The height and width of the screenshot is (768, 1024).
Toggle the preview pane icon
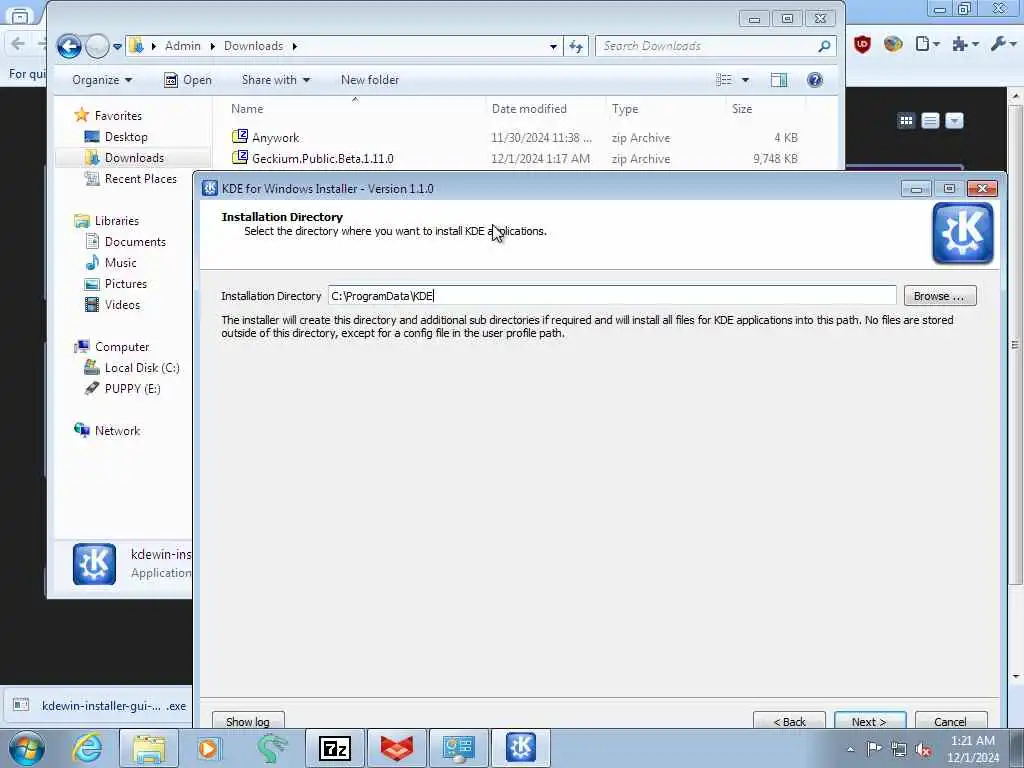pos(778,80)
